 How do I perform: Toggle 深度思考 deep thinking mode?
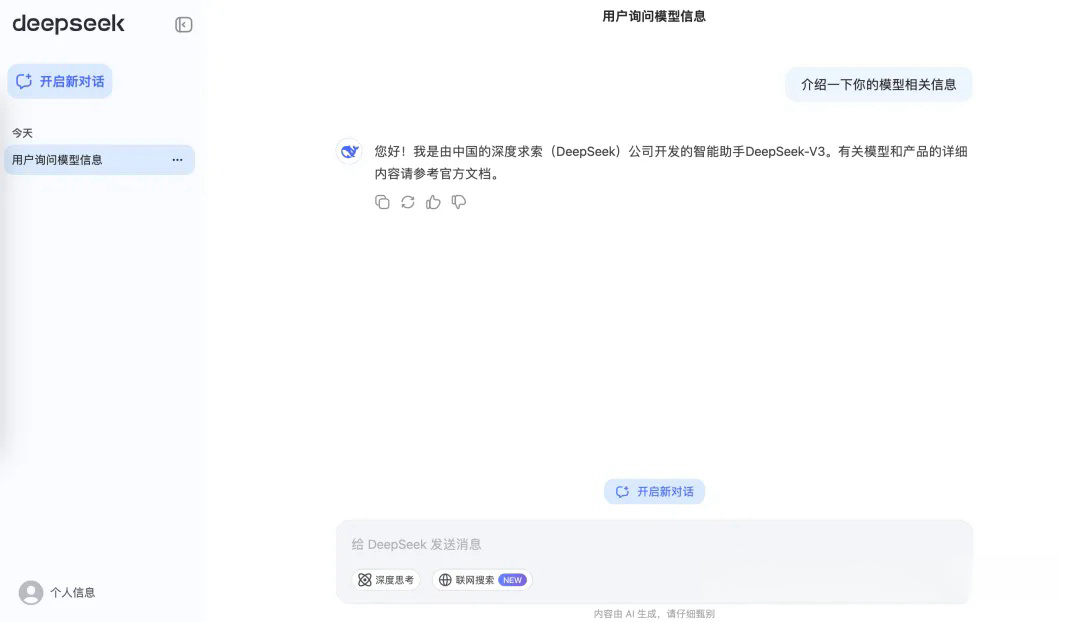tap(386, 580)
